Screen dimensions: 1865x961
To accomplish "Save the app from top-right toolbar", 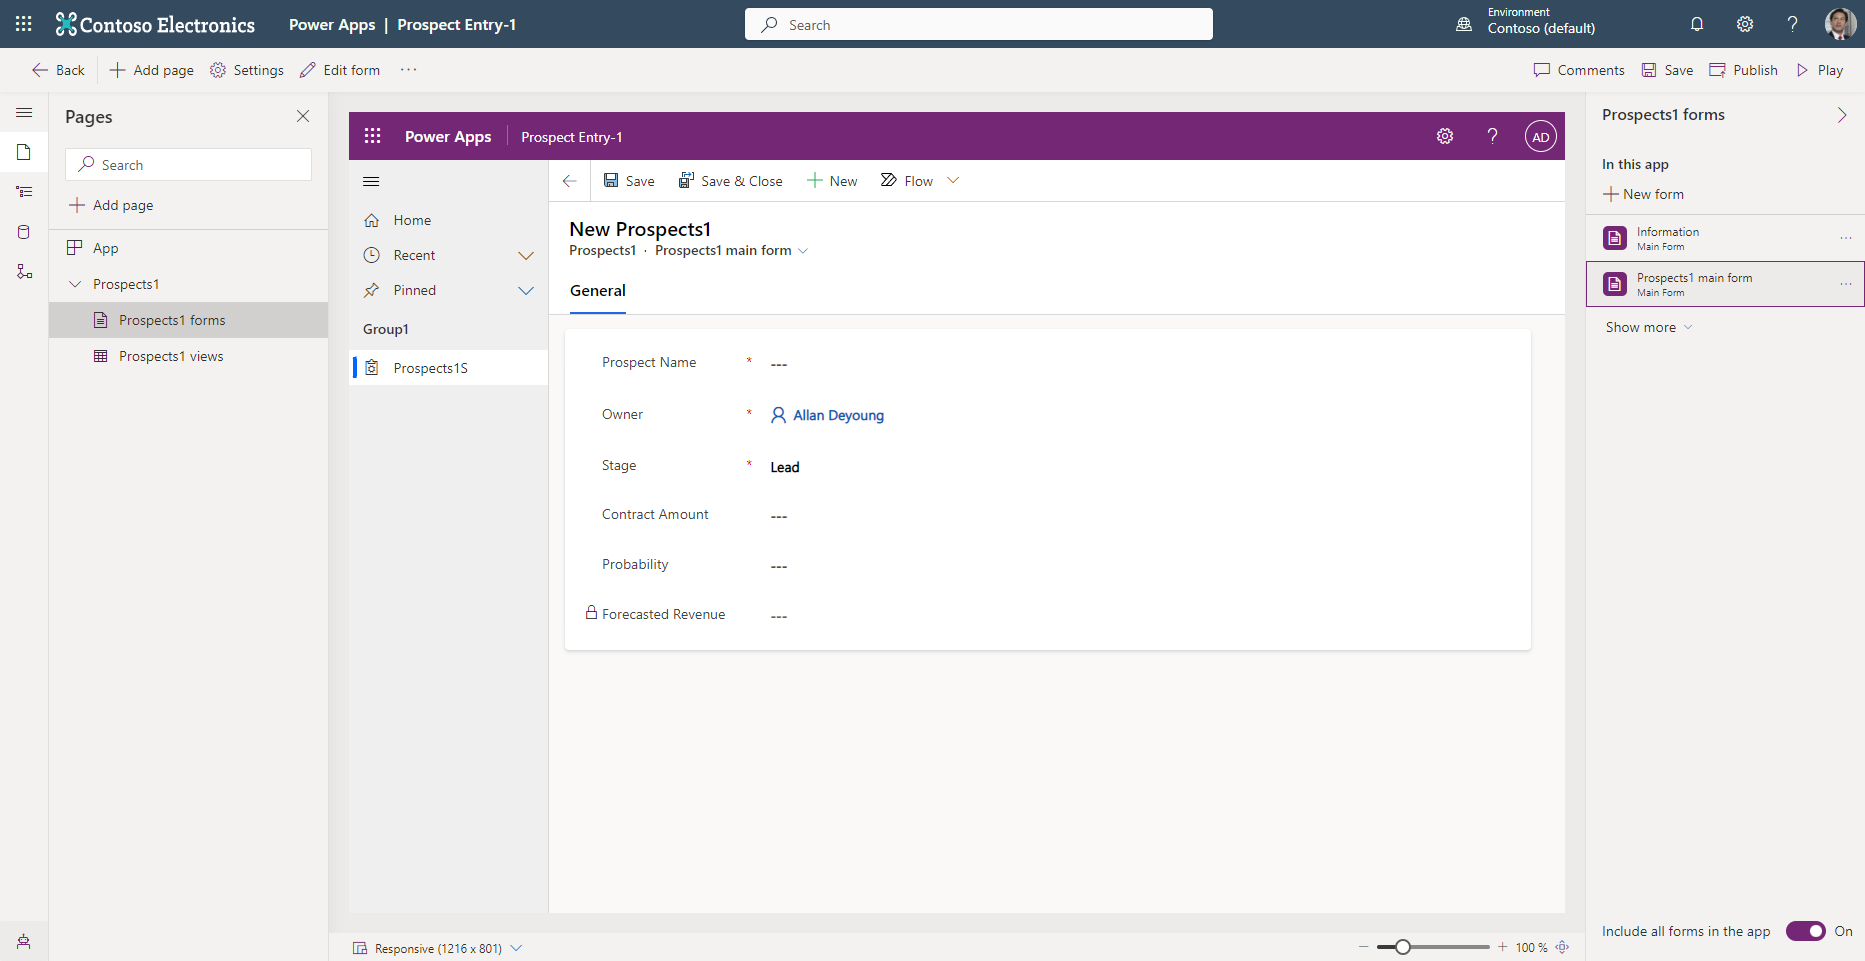I will pos(1667,70).
